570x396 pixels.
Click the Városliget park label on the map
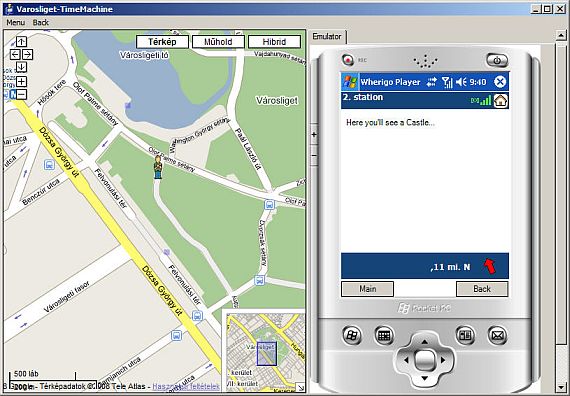[277, 100]
